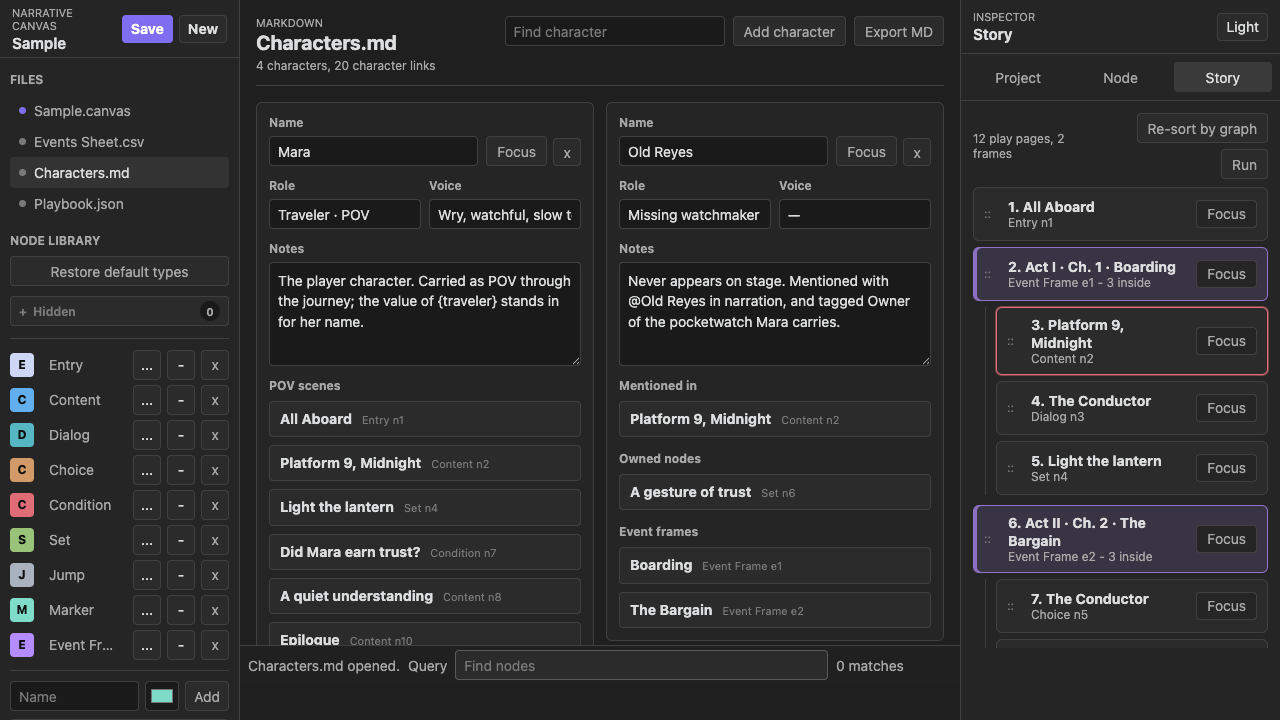The height and width of the screenshot is (720, 1280).
Task: Focus on the Old Reyes character
Action: pyautogui.click(x=866, y=152)
